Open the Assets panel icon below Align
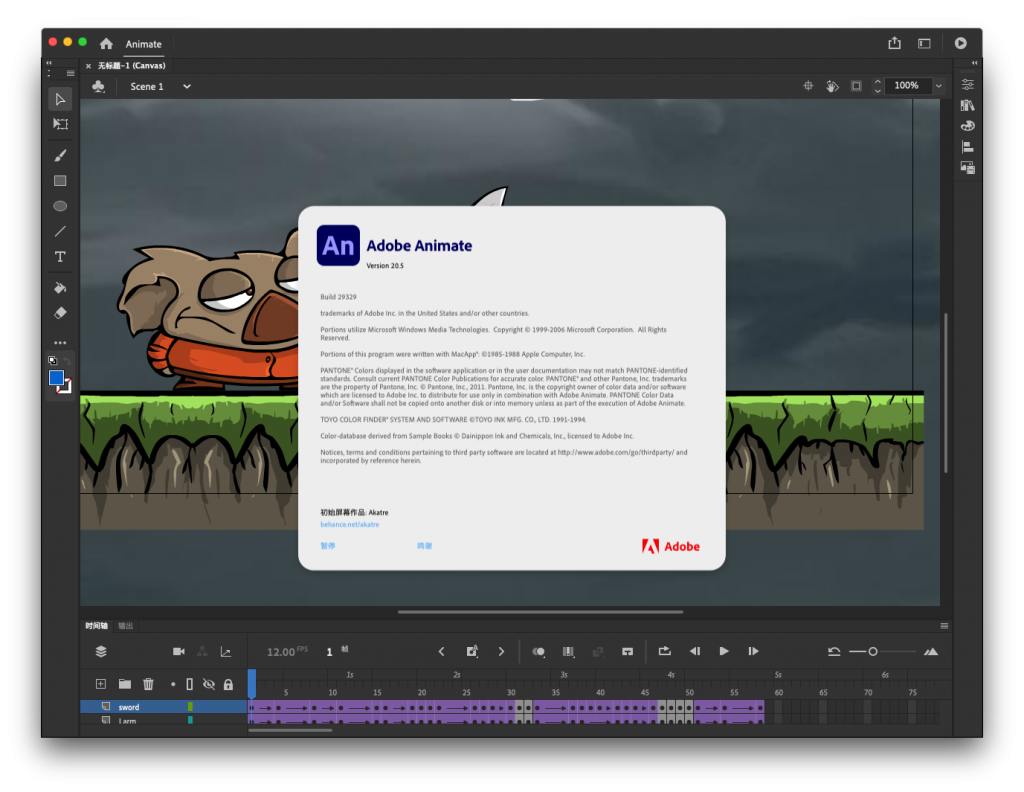This screenshot has height=792, width=1024. coord(968,168)
